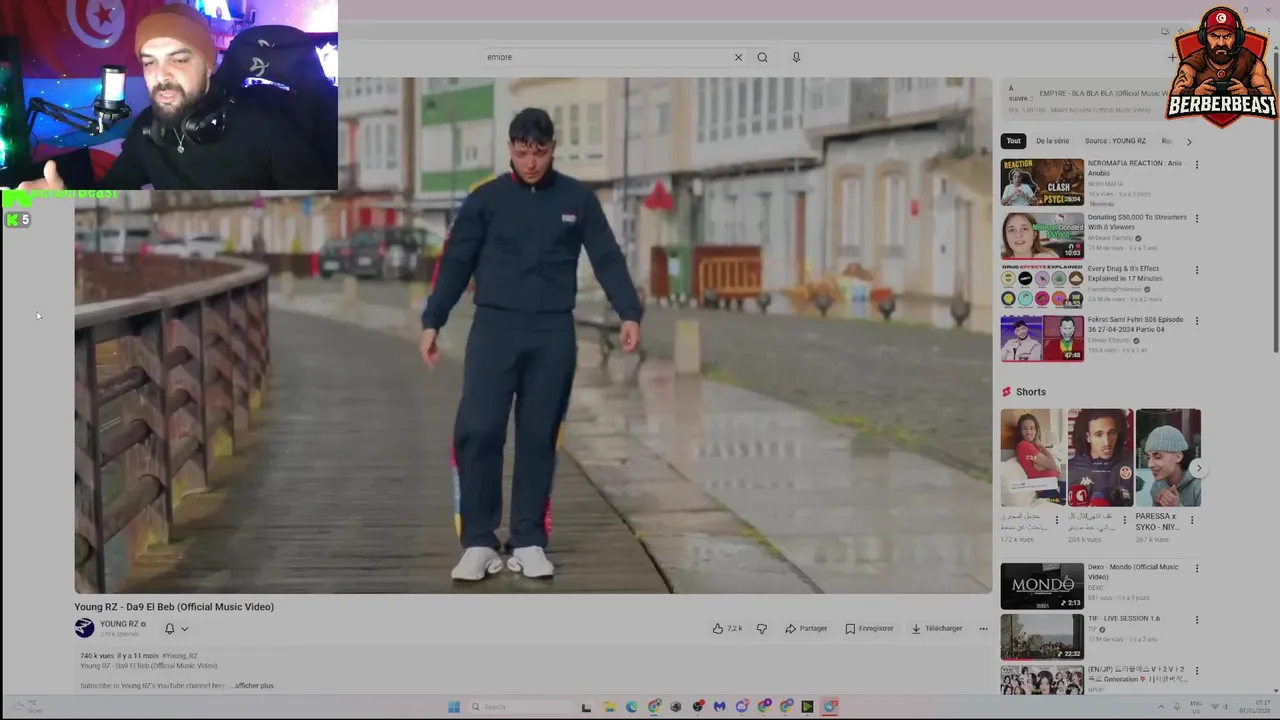The width and height of the screenshot is (1280, 720).
Task: Click the Télécharger download button
Action: click(936, 629)
